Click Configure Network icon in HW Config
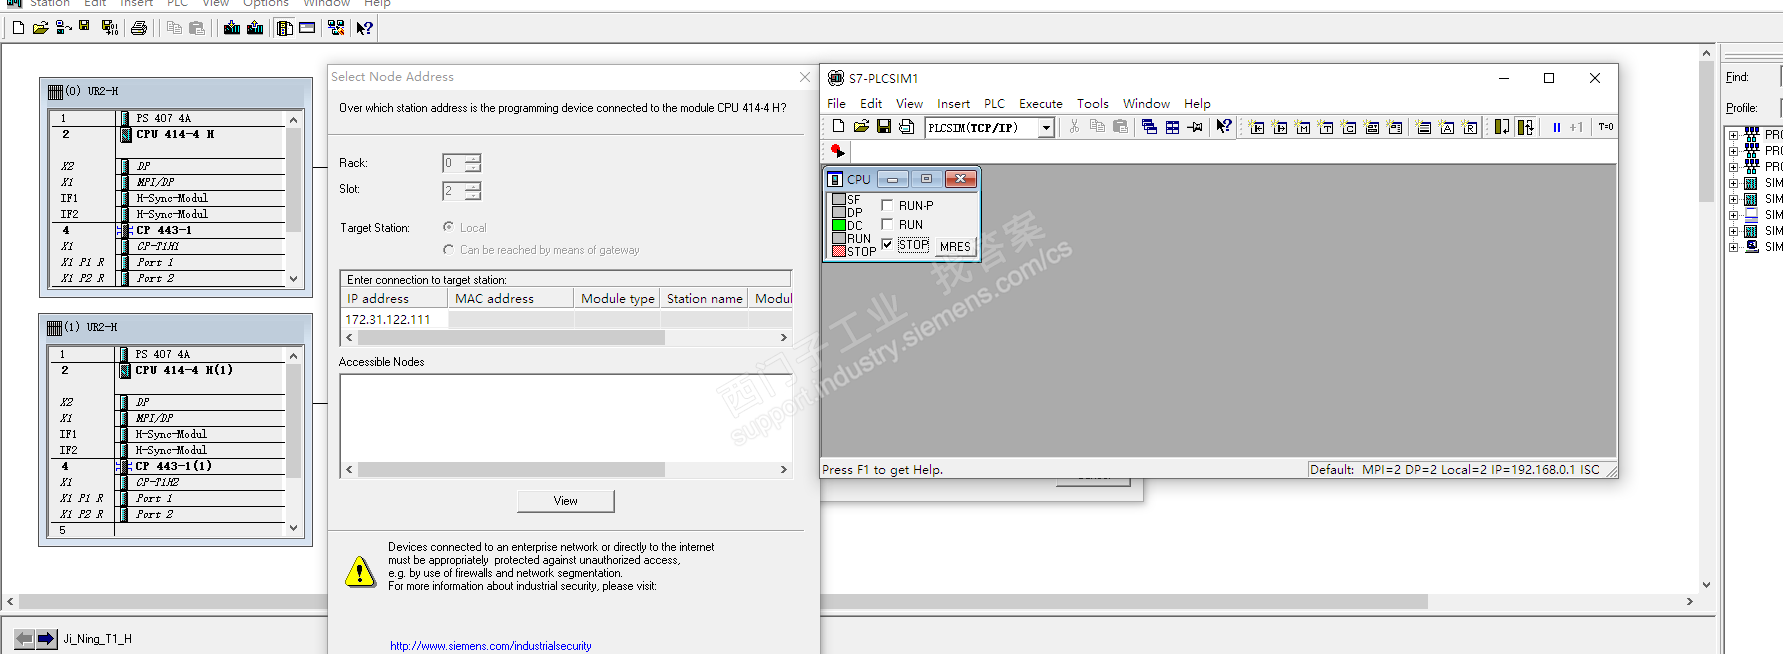1783x654 pixels. coord(336,28)
